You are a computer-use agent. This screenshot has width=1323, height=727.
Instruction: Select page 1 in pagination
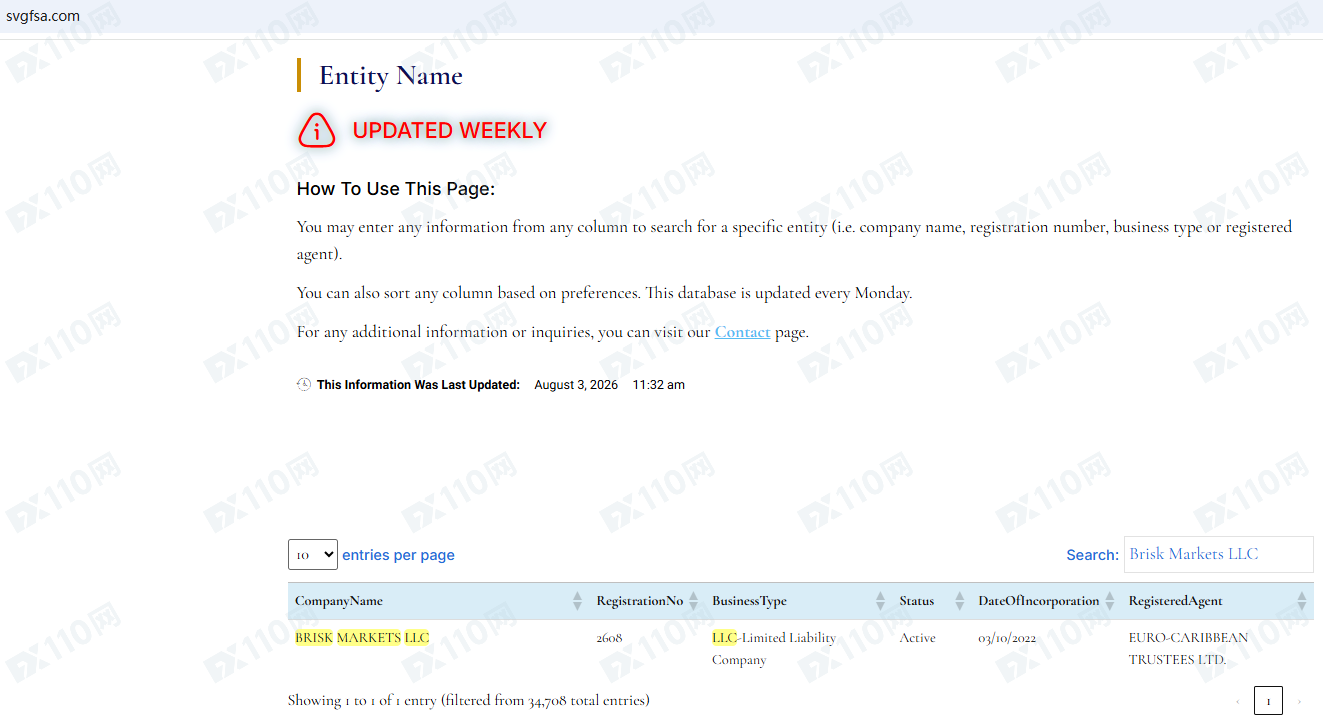1268,701
